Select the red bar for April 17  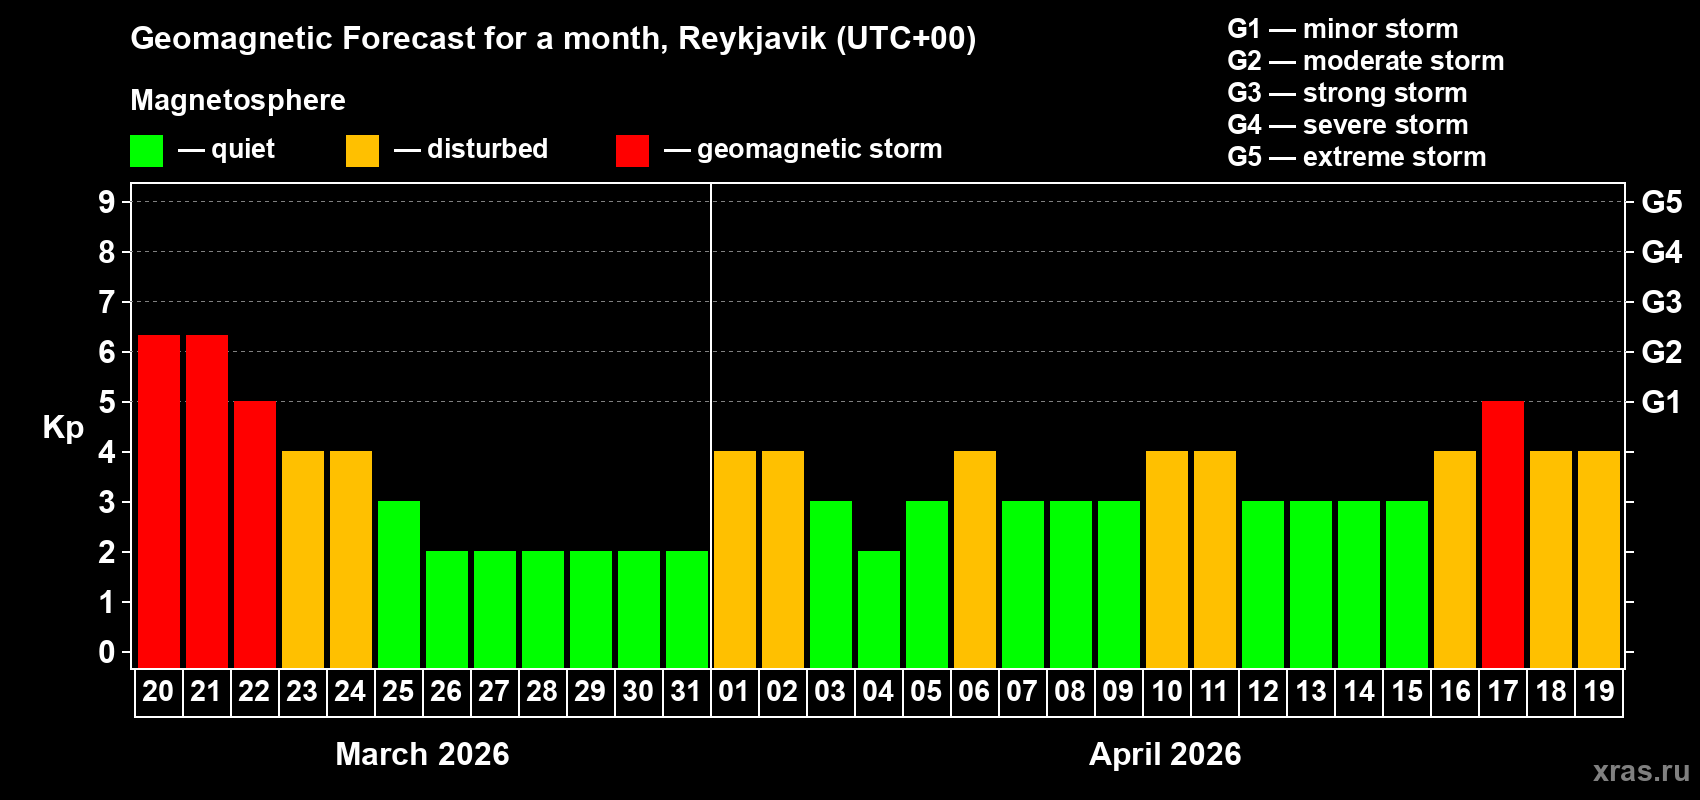(x=1503, y=534)
